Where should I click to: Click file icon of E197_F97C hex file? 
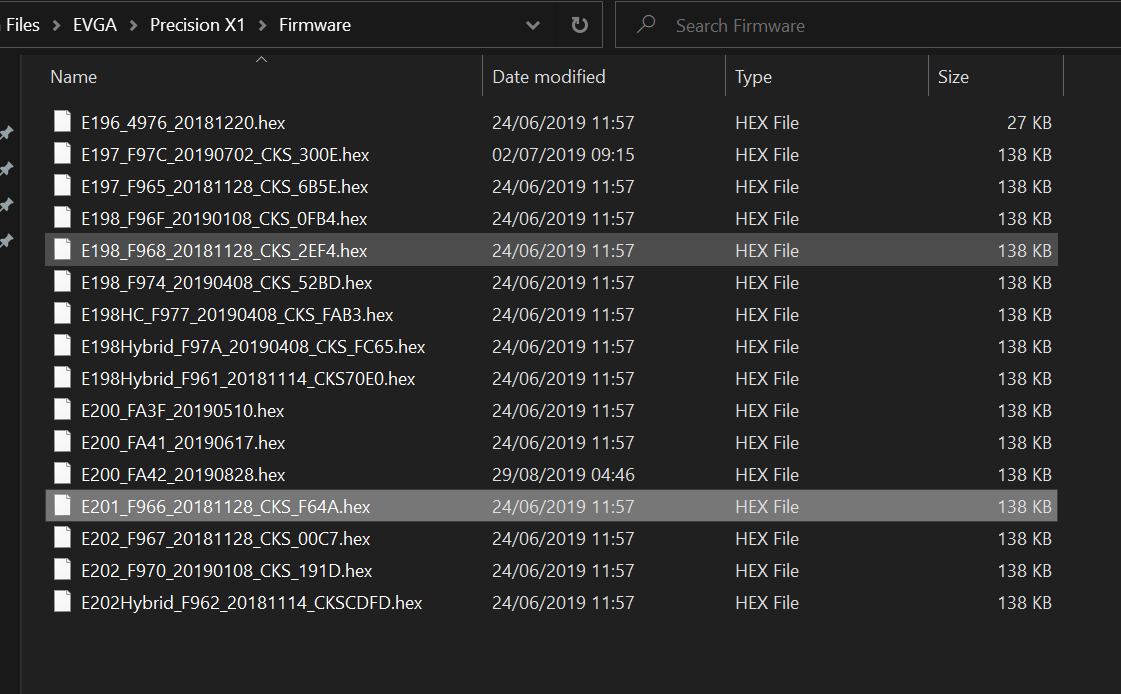[x=63, y=155]
